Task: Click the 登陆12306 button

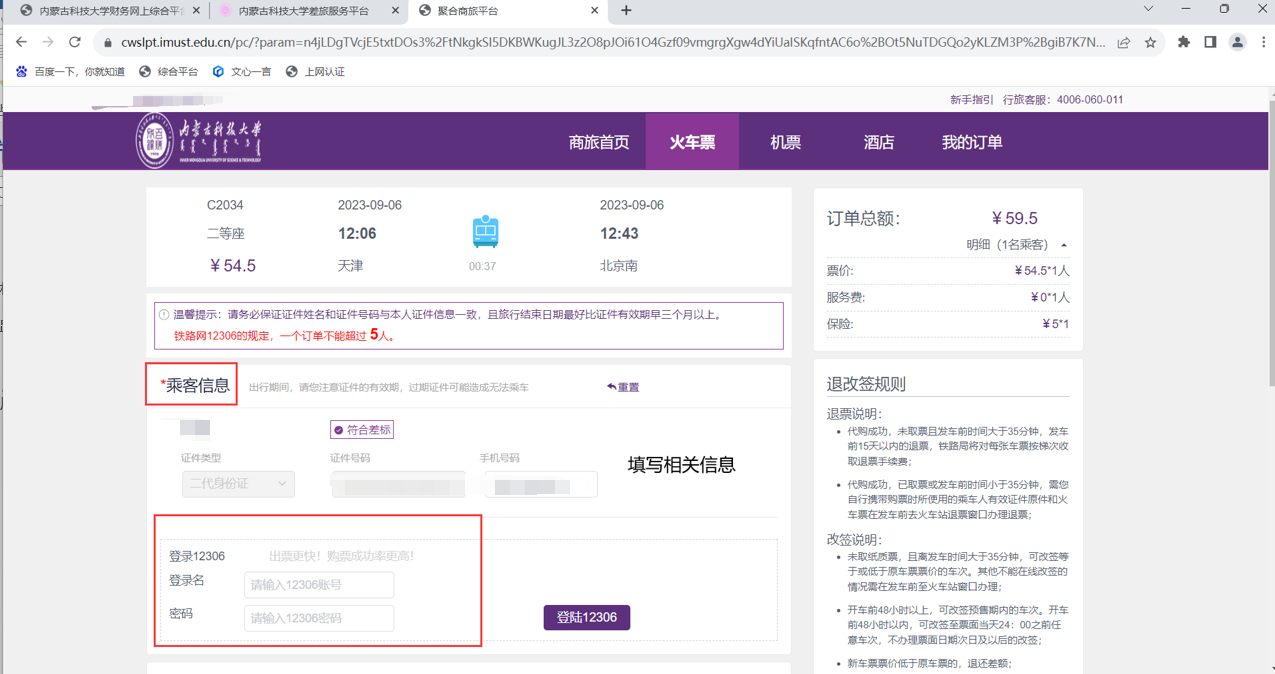Action: 587,617
